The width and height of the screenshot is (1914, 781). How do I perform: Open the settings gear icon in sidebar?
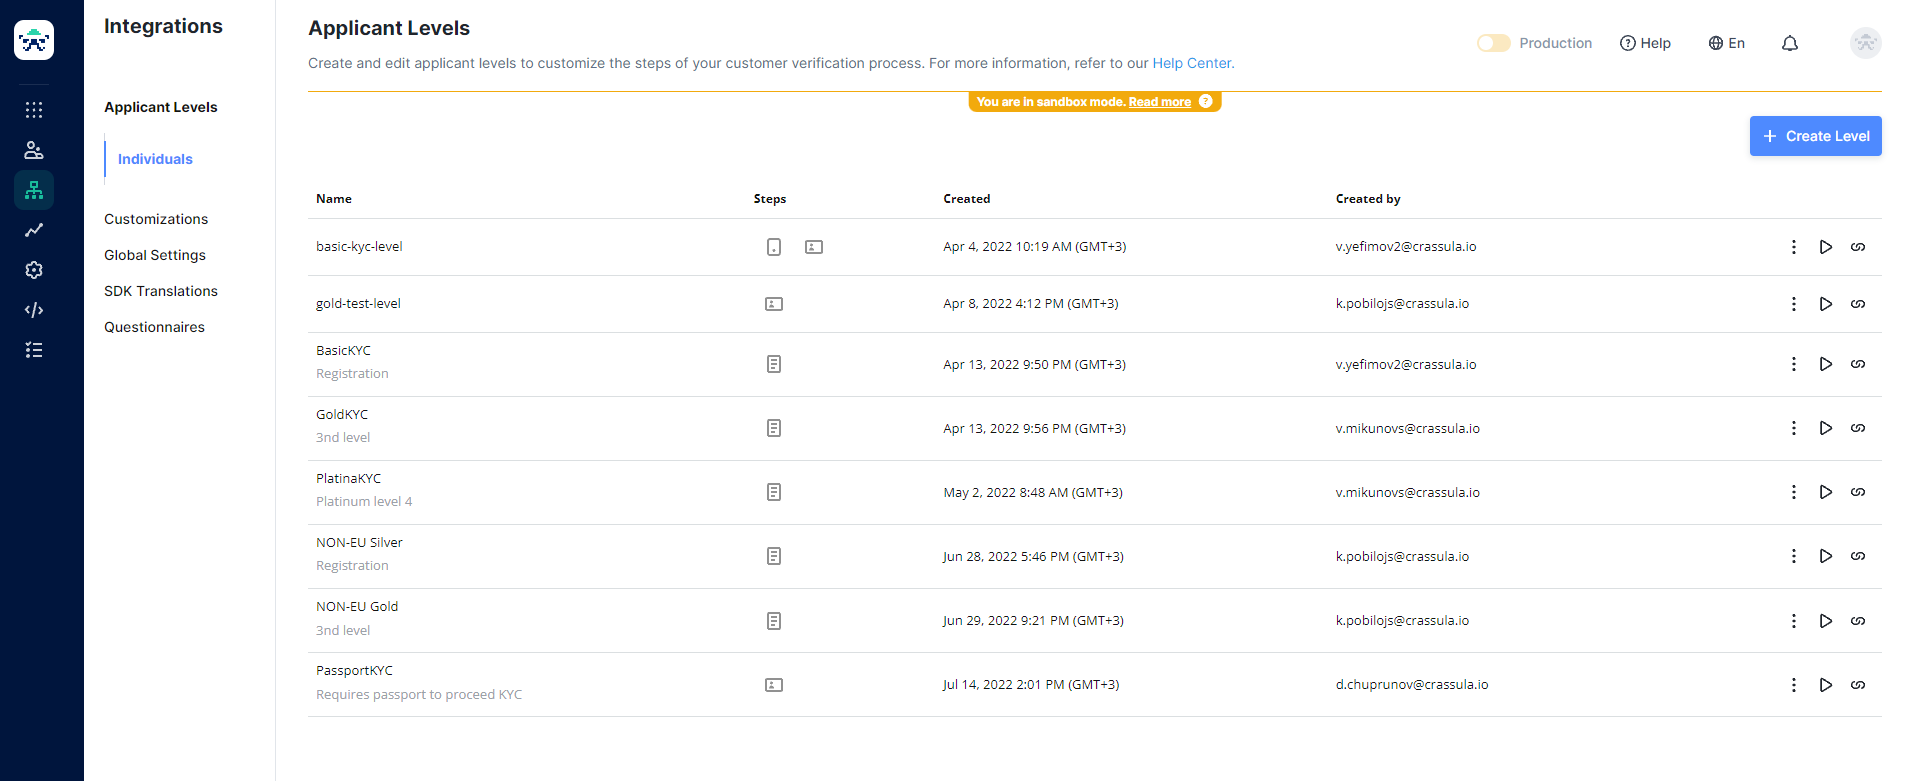click(x=34, y=270)
